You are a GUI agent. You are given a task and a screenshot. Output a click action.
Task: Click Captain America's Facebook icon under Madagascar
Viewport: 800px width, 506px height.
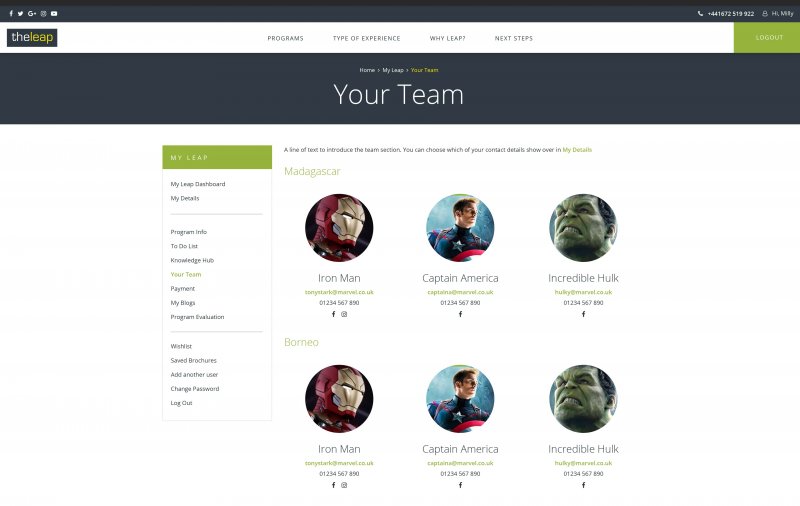(x=460, y=314)
